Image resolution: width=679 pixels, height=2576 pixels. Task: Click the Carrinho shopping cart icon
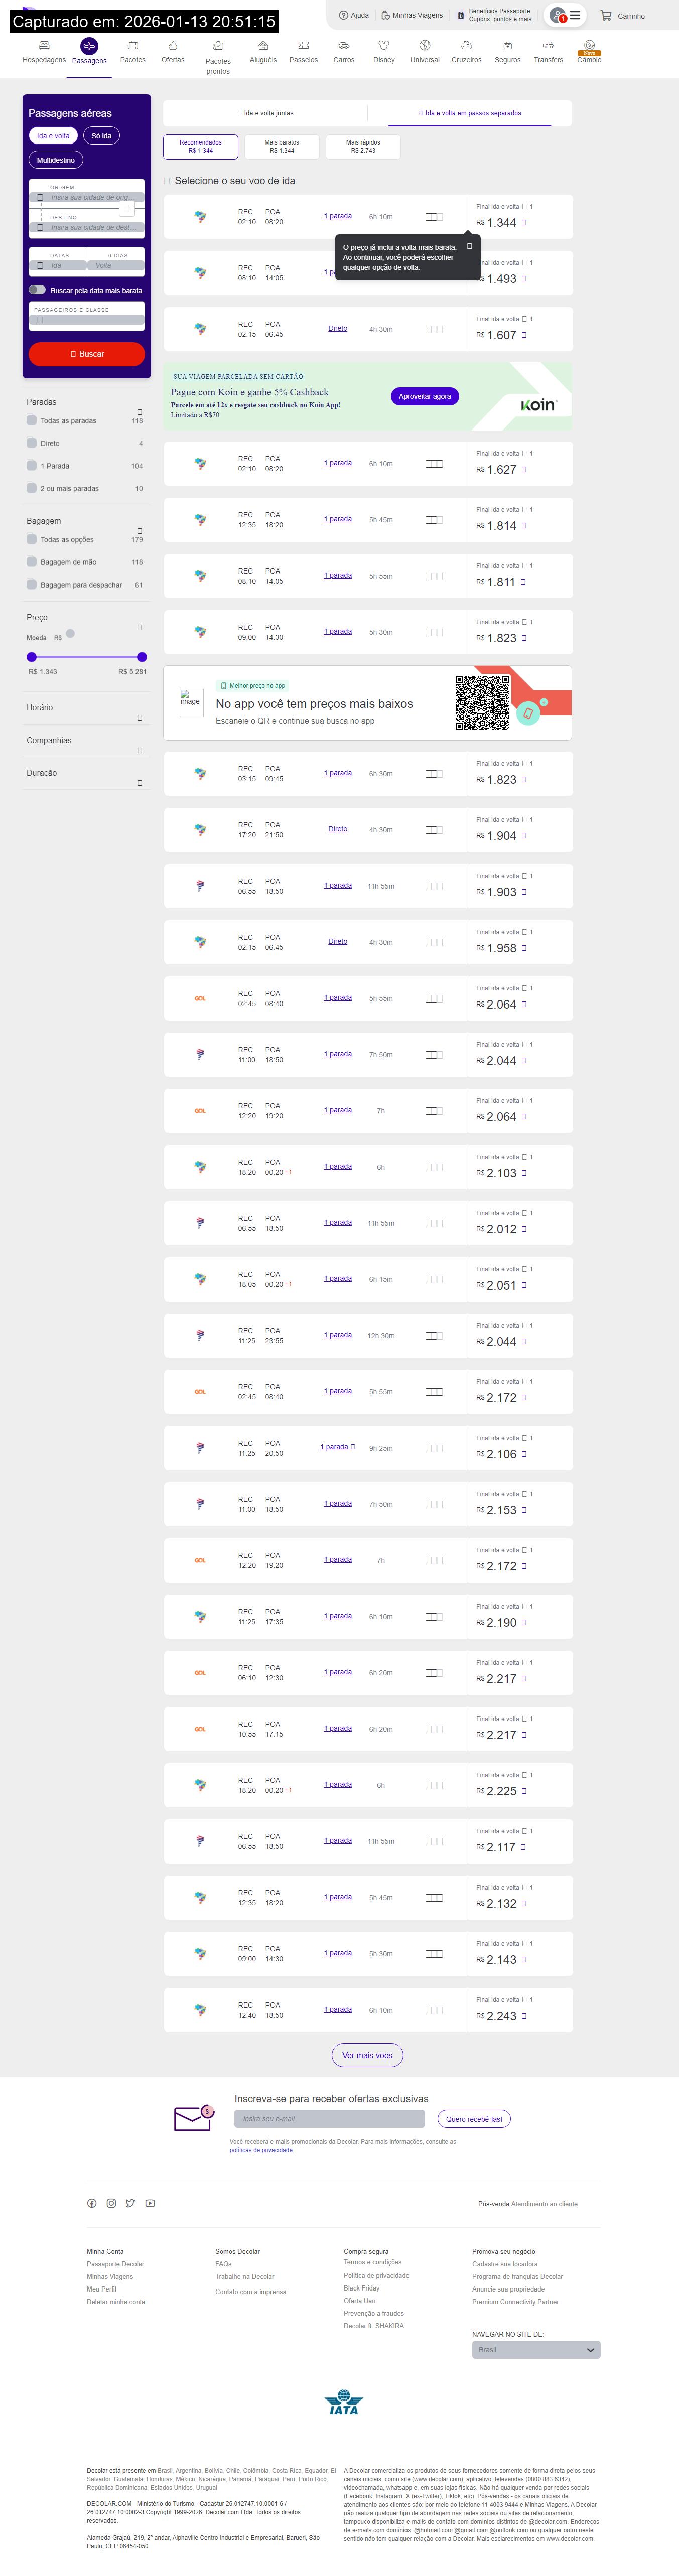pyautogui.click(x=606, y=16)
